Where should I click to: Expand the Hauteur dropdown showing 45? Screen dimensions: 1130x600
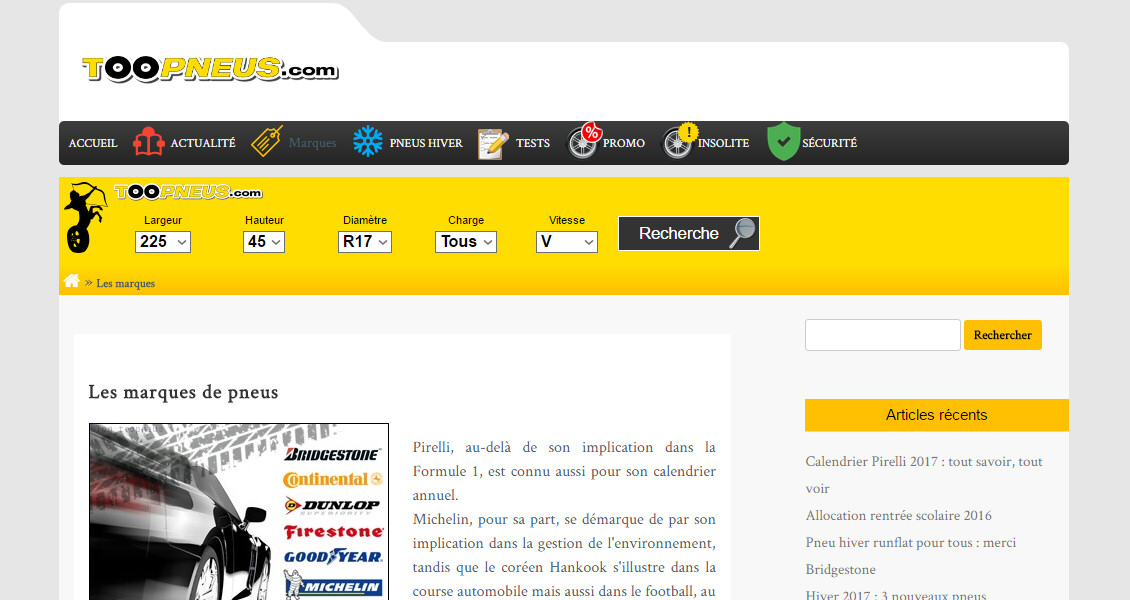[x=264, y=242]
